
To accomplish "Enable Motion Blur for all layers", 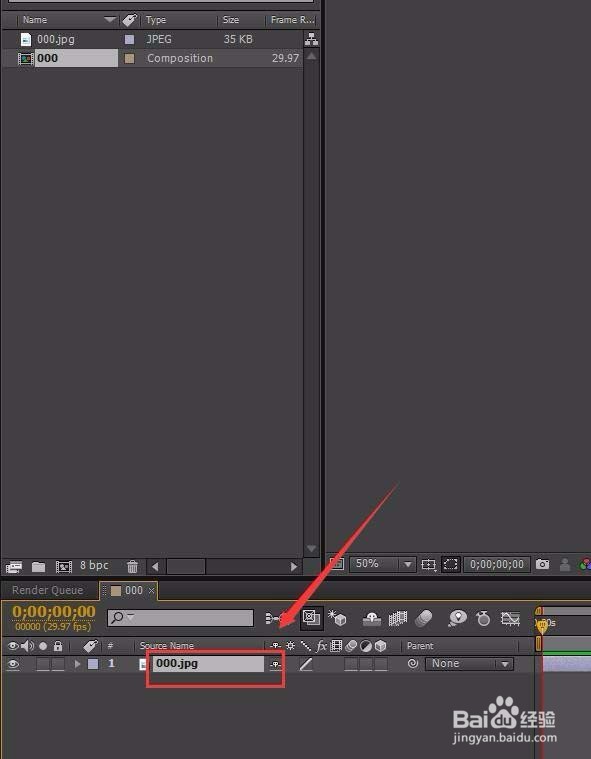I will 424,619.
